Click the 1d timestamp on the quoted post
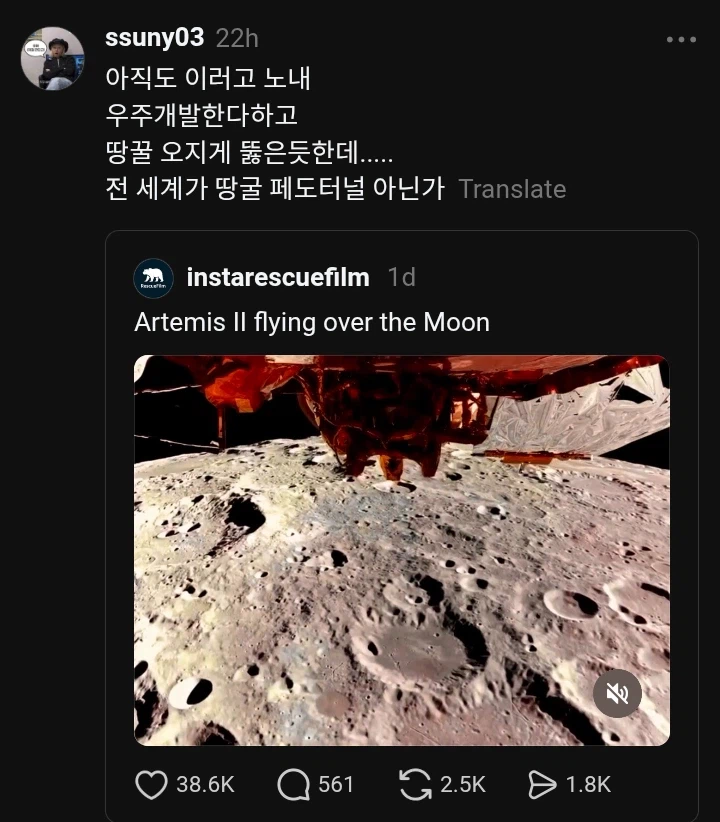This screenshot has width=720, height=822. (401, 277)
